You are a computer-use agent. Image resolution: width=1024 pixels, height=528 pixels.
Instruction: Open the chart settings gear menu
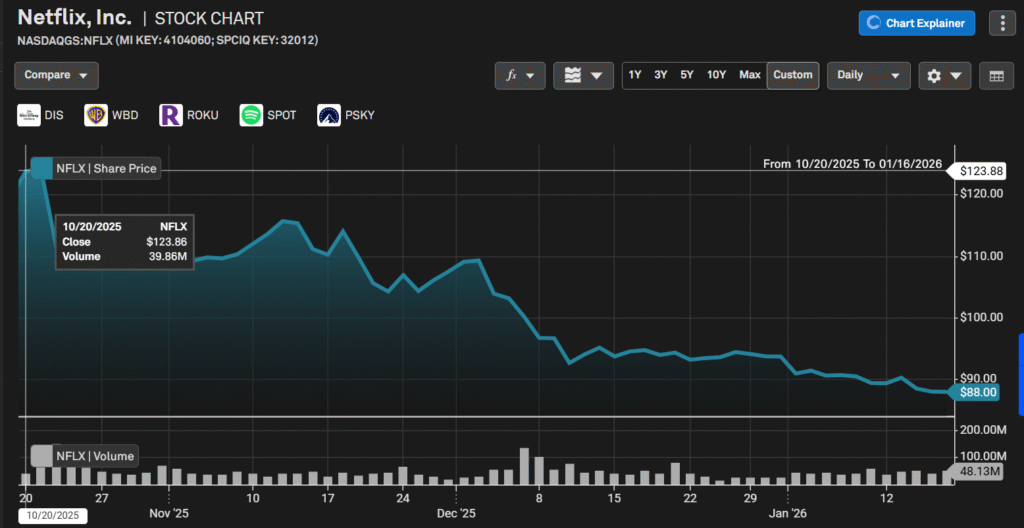click(x=945, y=76)
